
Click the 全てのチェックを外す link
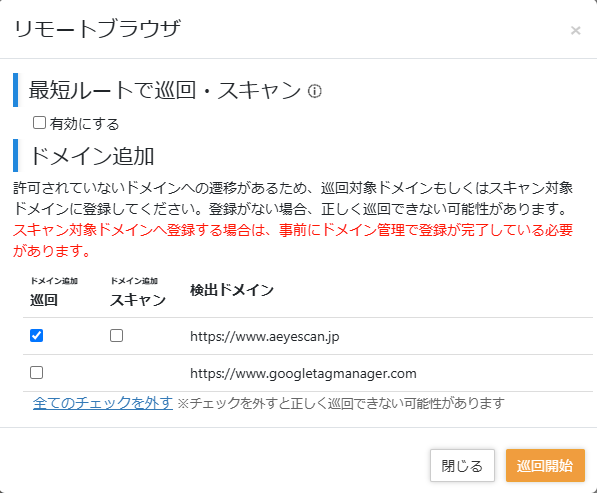pyautogui.click(x=103, y=403)
